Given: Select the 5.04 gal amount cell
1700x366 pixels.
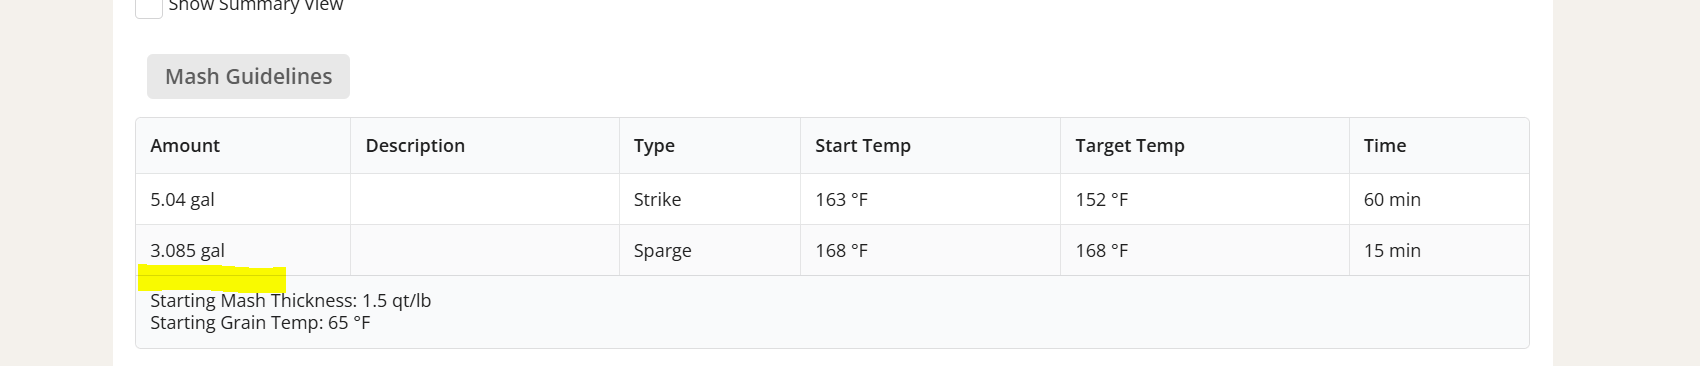Looking at the screenshot, I should click(243, 200).
